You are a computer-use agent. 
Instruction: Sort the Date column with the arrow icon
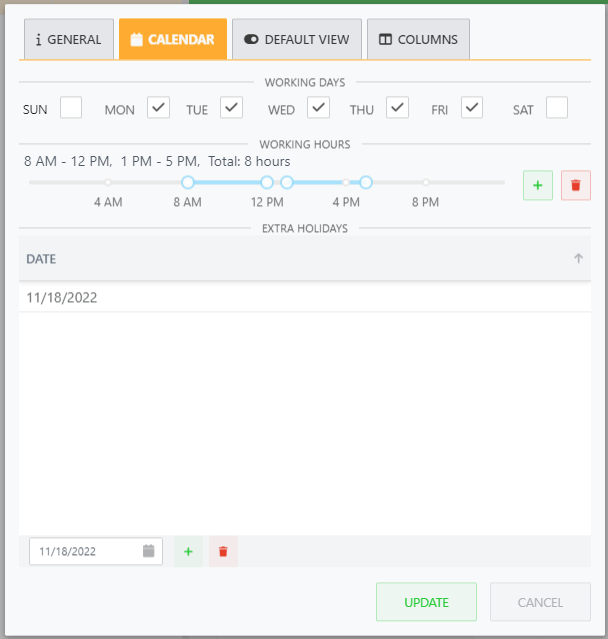click(578, 259)
